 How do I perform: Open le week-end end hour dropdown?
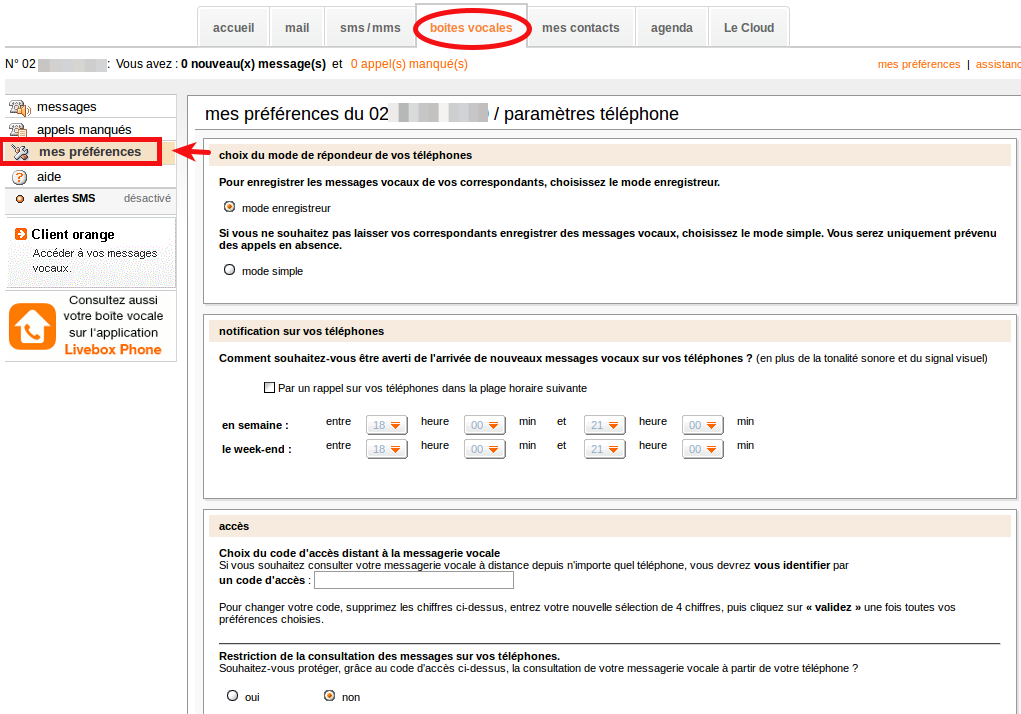tap(604, 449)
